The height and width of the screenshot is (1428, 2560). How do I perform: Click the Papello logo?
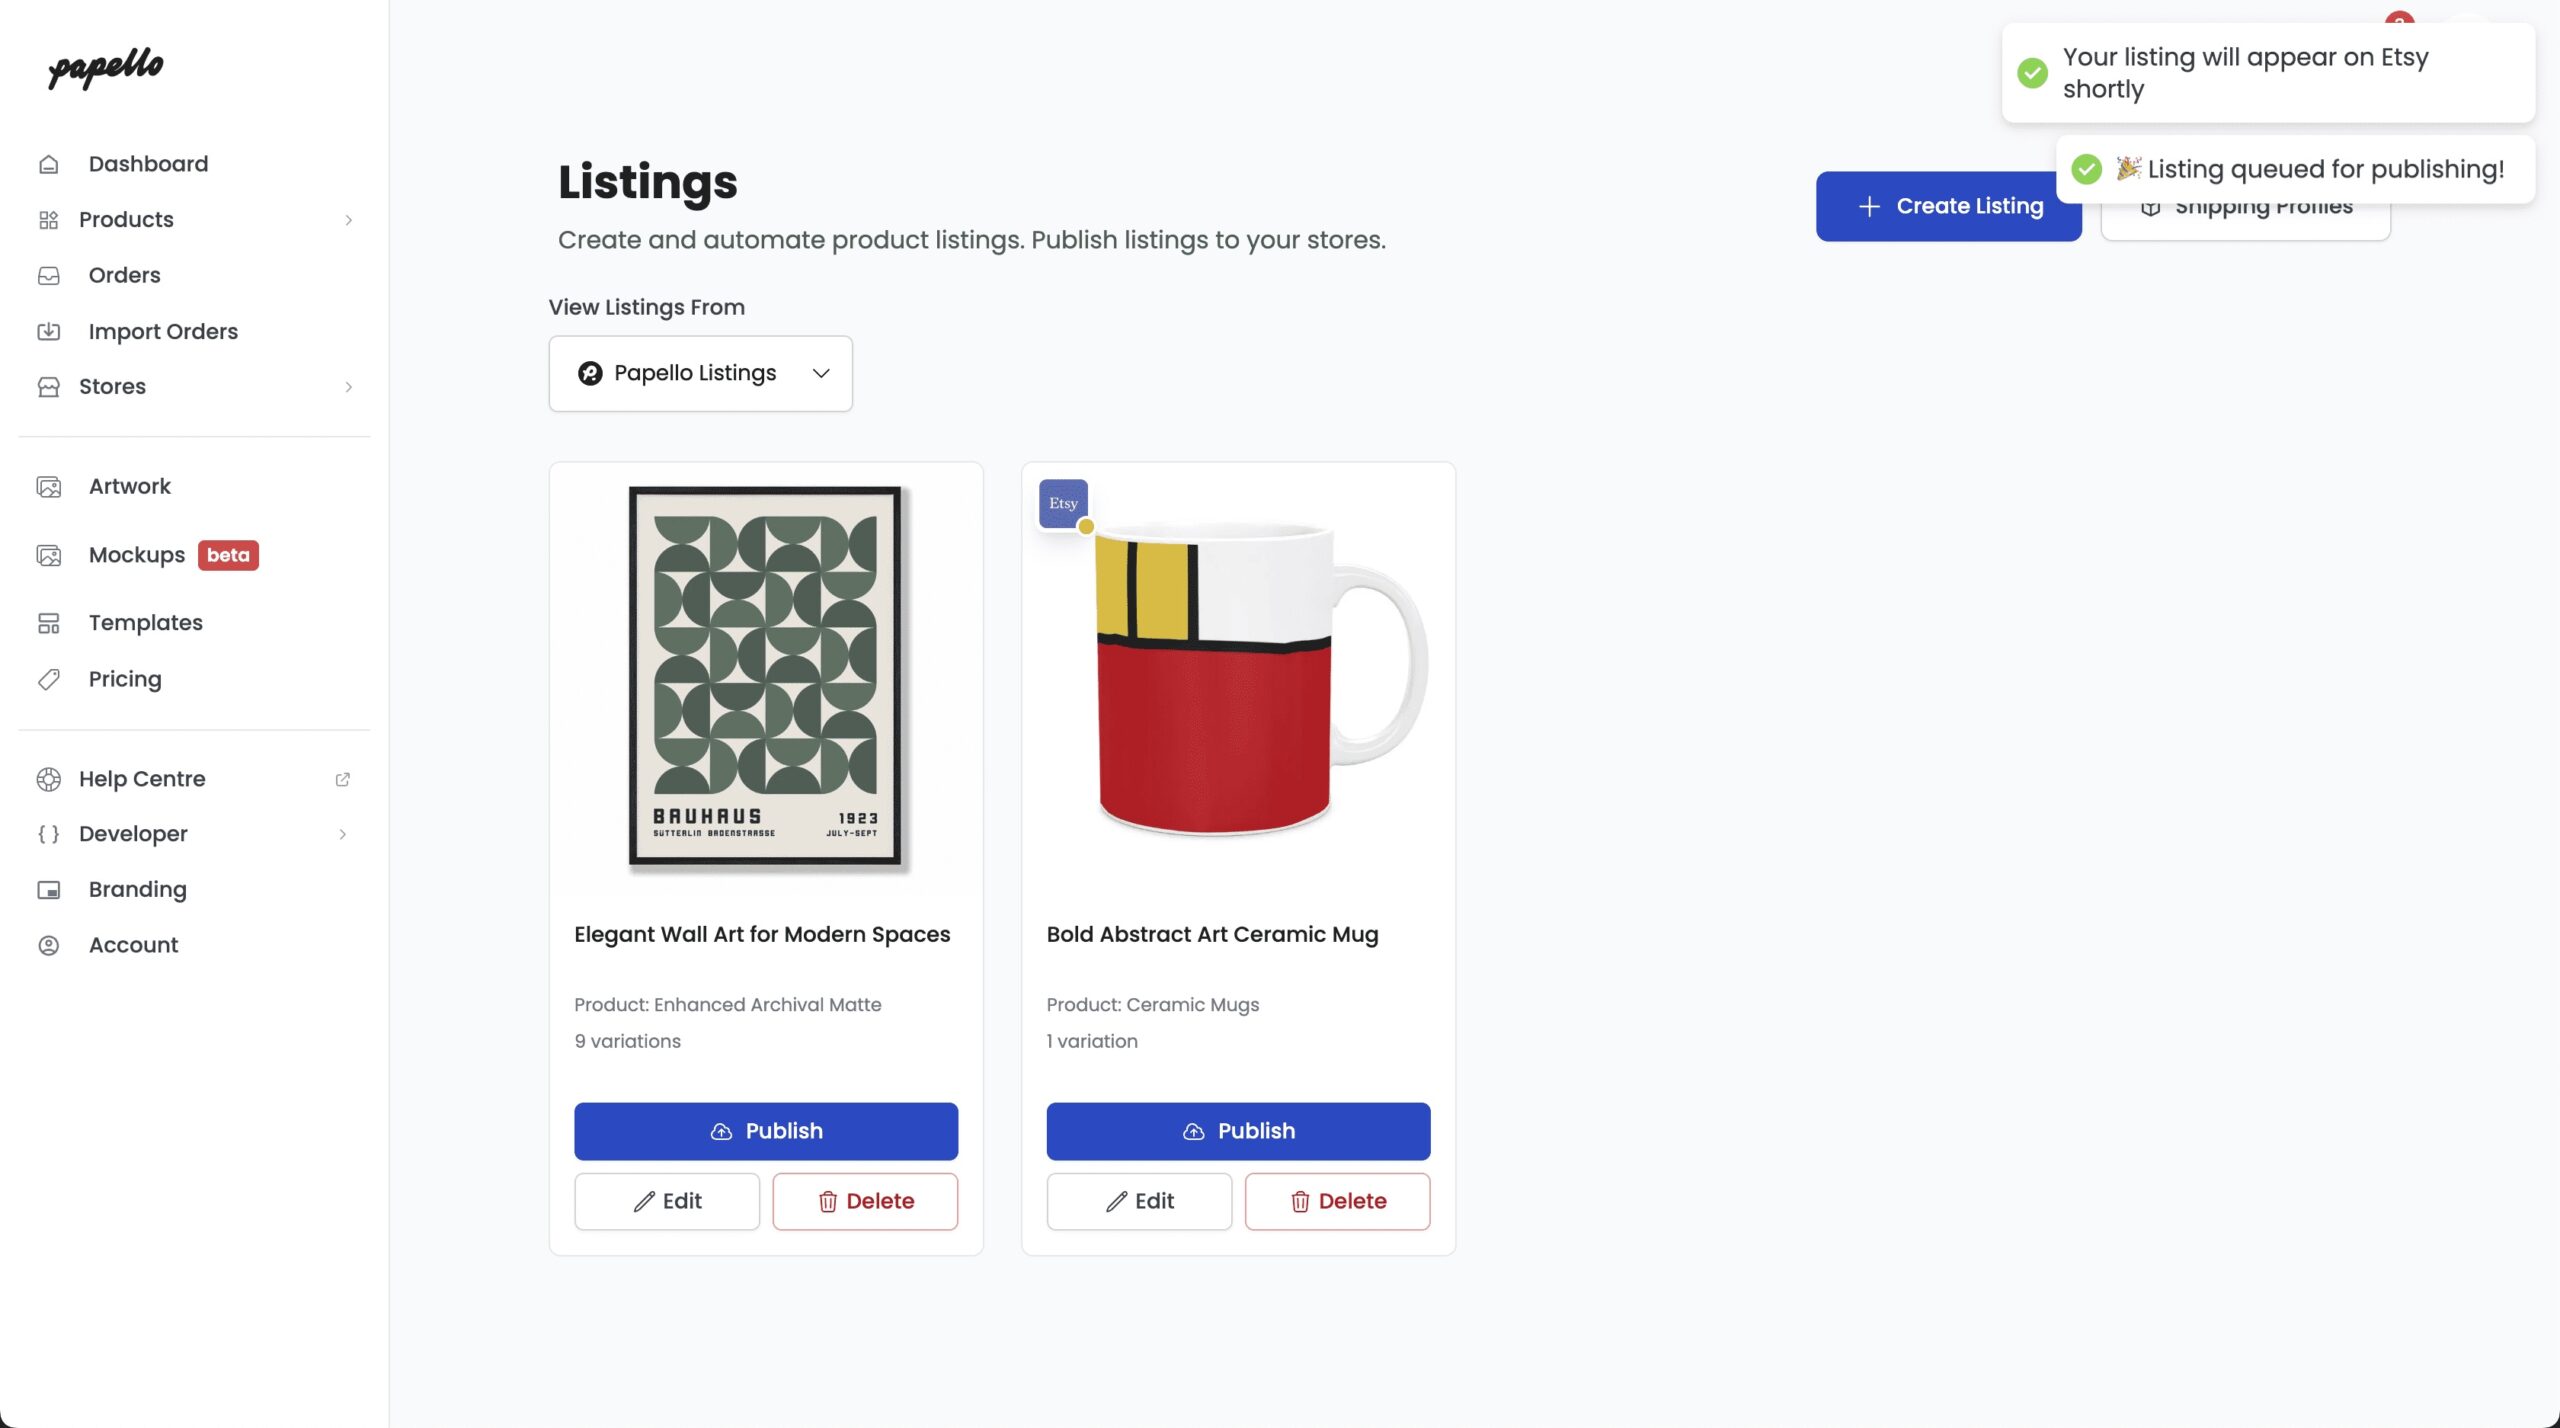(105, 67)
